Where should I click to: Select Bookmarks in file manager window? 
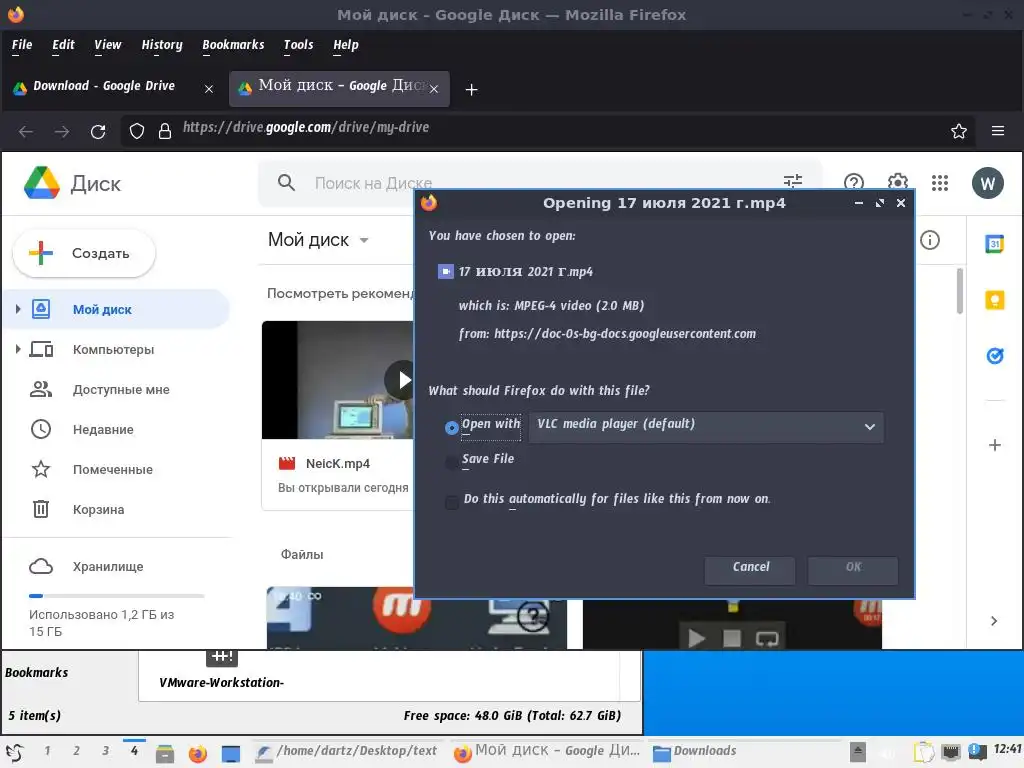coord(37,673)
